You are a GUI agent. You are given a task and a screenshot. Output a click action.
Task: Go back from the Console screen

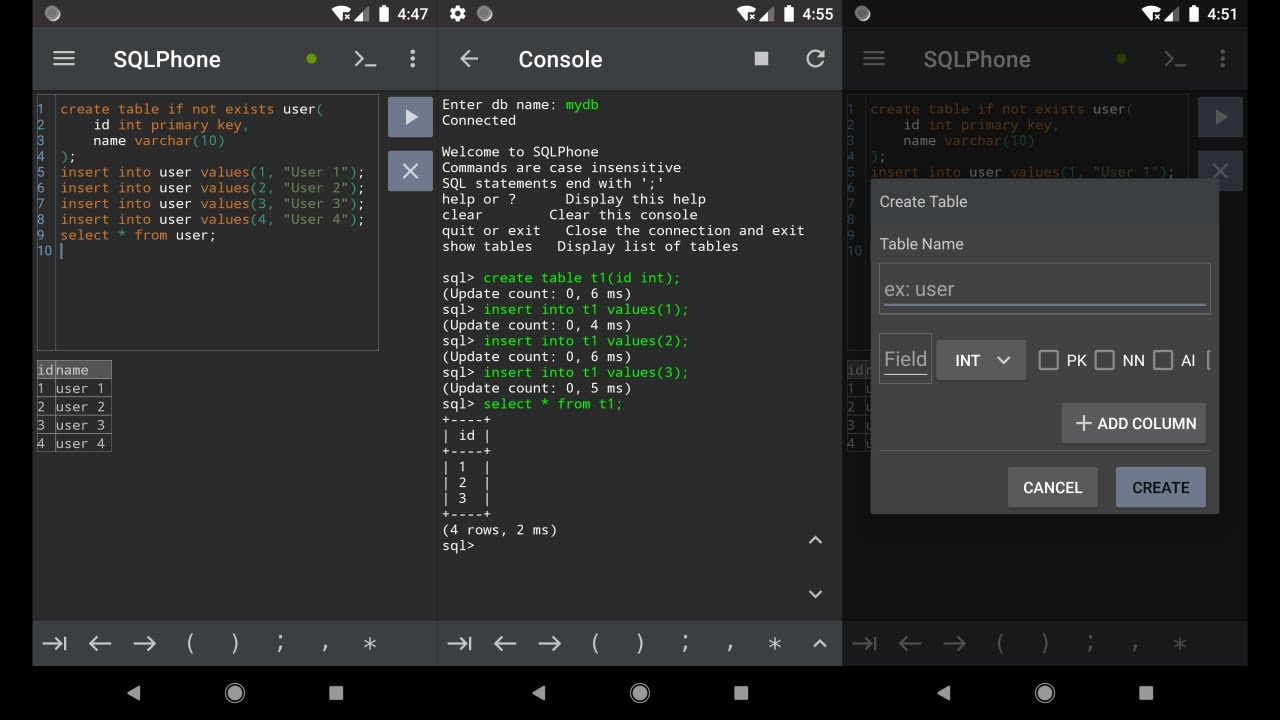[x=469, y=59]
